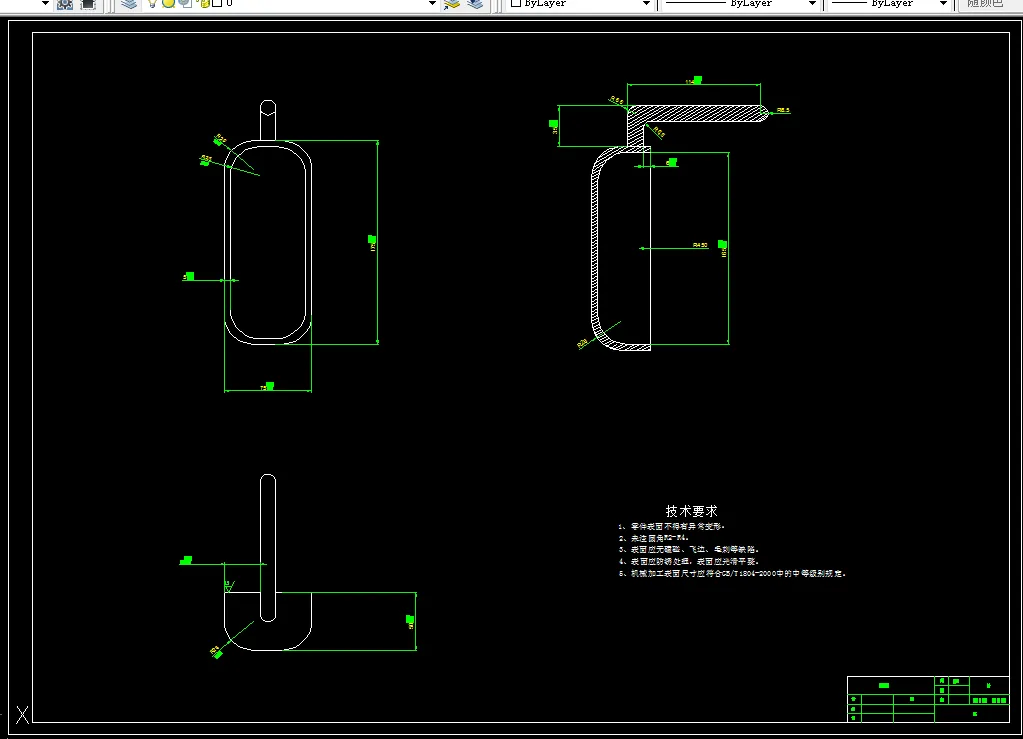Open the Layer Properties Manager icon
This screenshot has height=739, width=1023.
(x=129, y=4)
